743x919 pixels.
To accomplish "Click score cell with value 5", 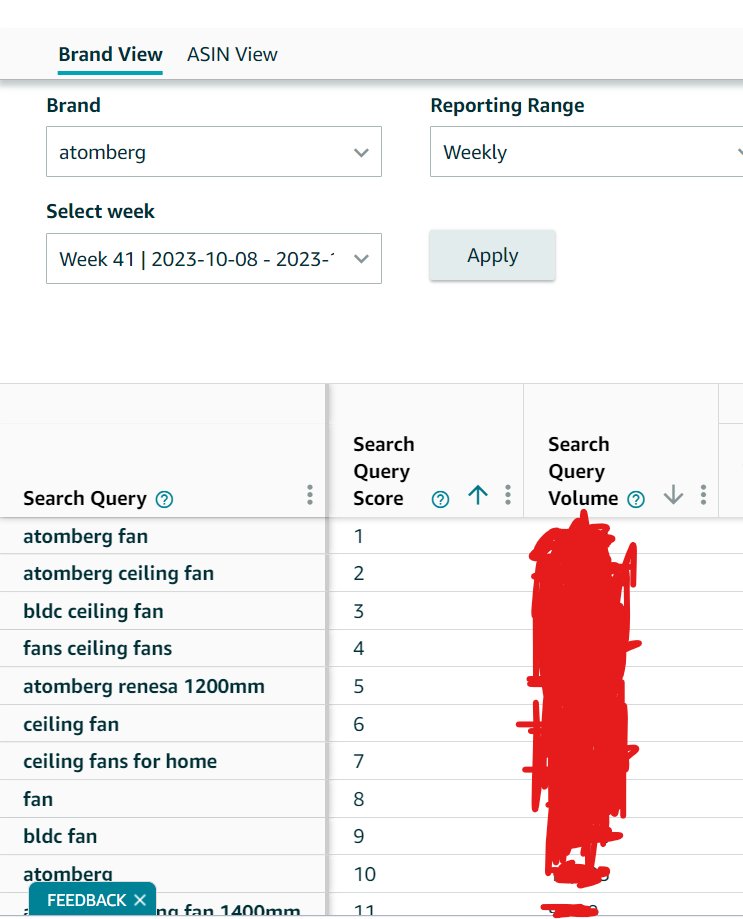I will click(x=426, y=686).
